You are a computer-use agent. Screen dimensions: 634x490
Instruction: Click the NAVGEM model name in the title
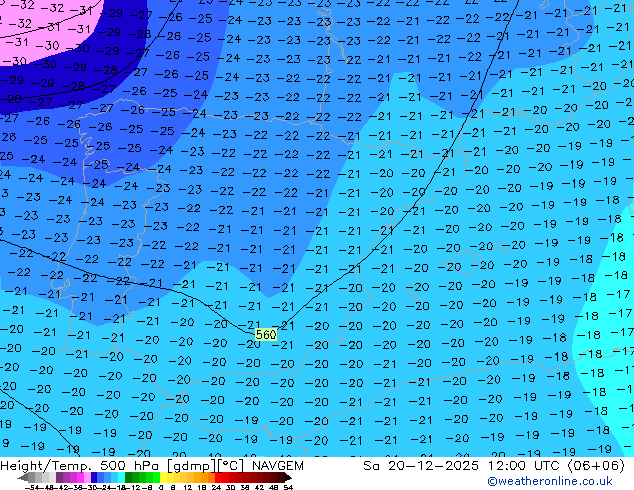277,466
